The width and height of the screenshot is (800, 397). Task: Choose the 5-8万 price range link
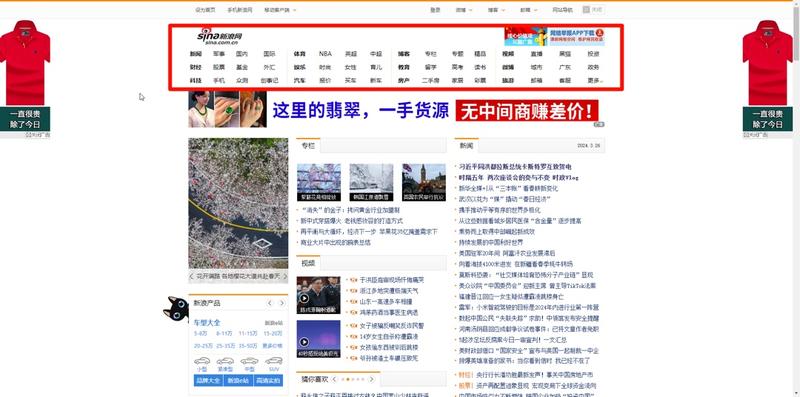(x=201, y=333)
